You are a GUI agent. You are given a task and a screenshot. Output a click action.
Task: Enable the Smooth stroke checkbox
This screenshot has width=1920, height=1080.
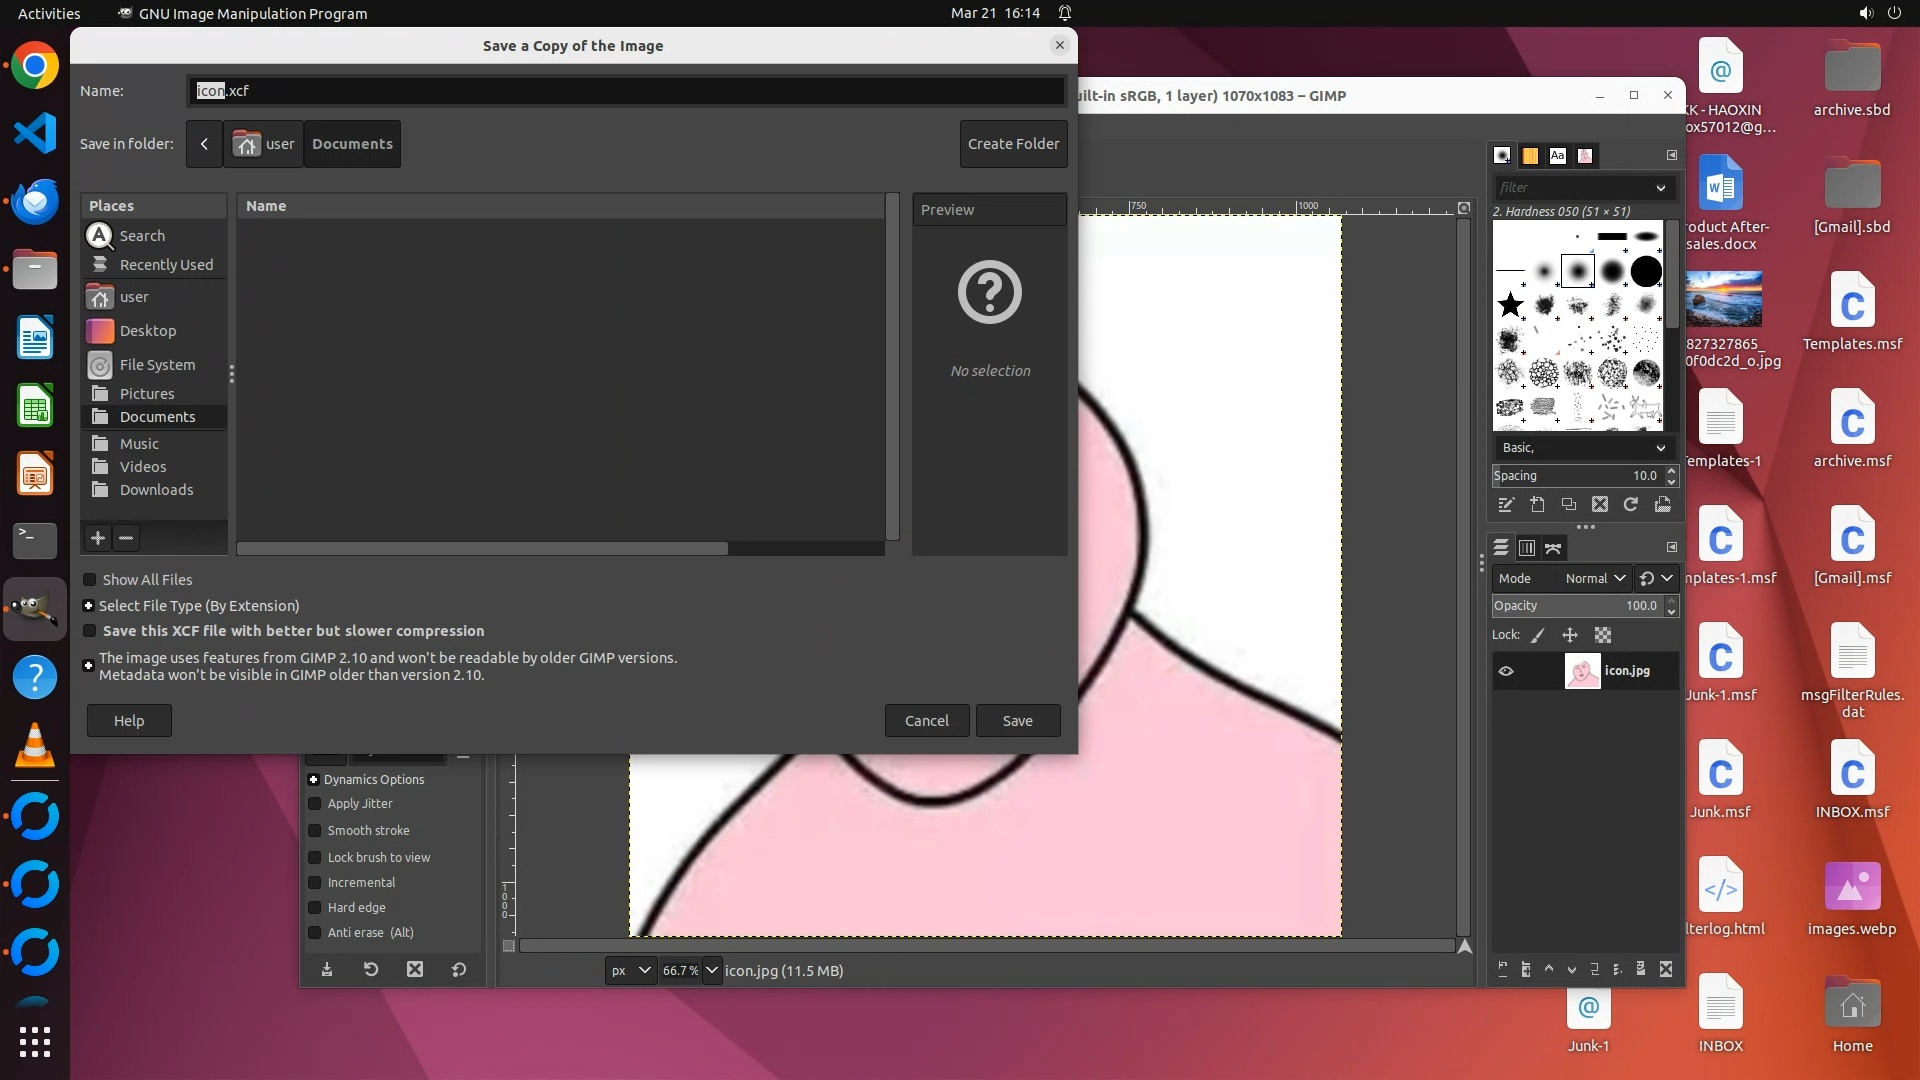tap(315, 831)
